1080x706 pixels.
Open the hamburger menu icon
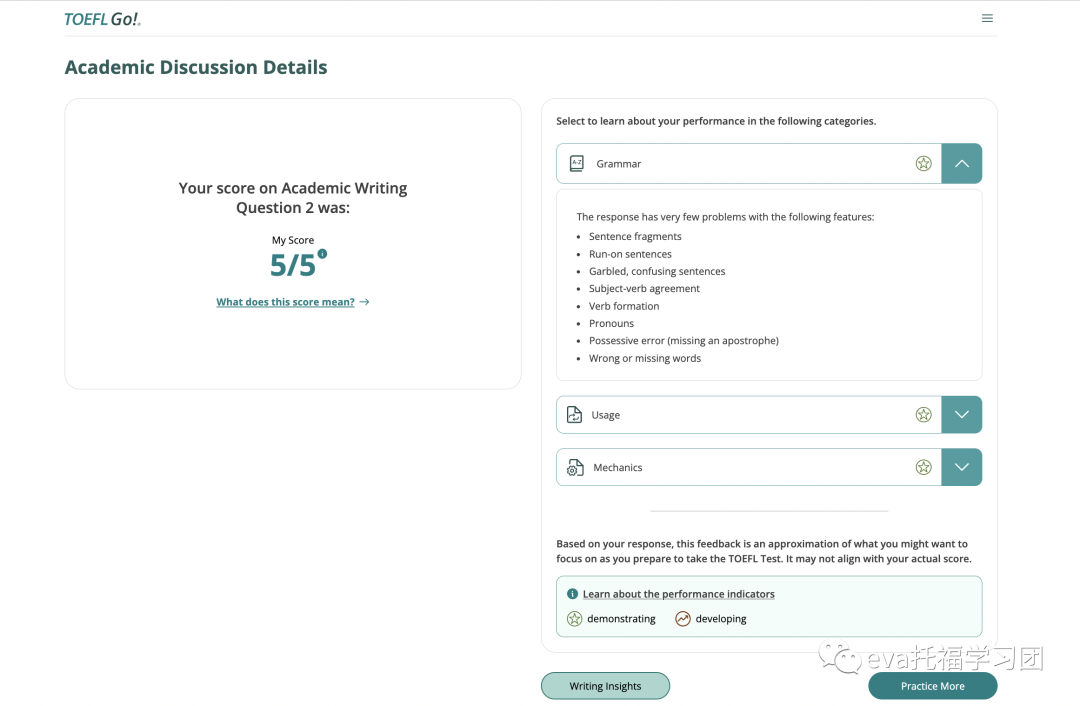pos(987,18)
